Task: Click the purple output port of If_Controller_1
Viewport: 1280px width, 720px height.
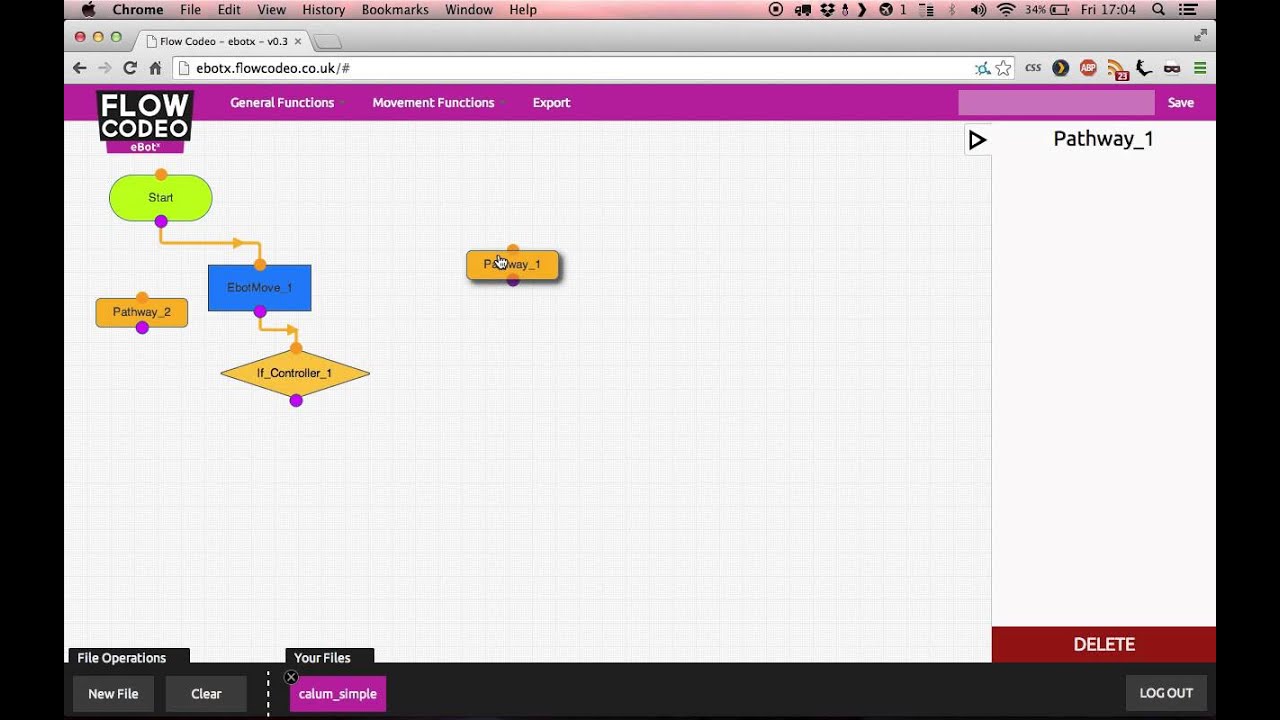Action: tap(296, 401)
